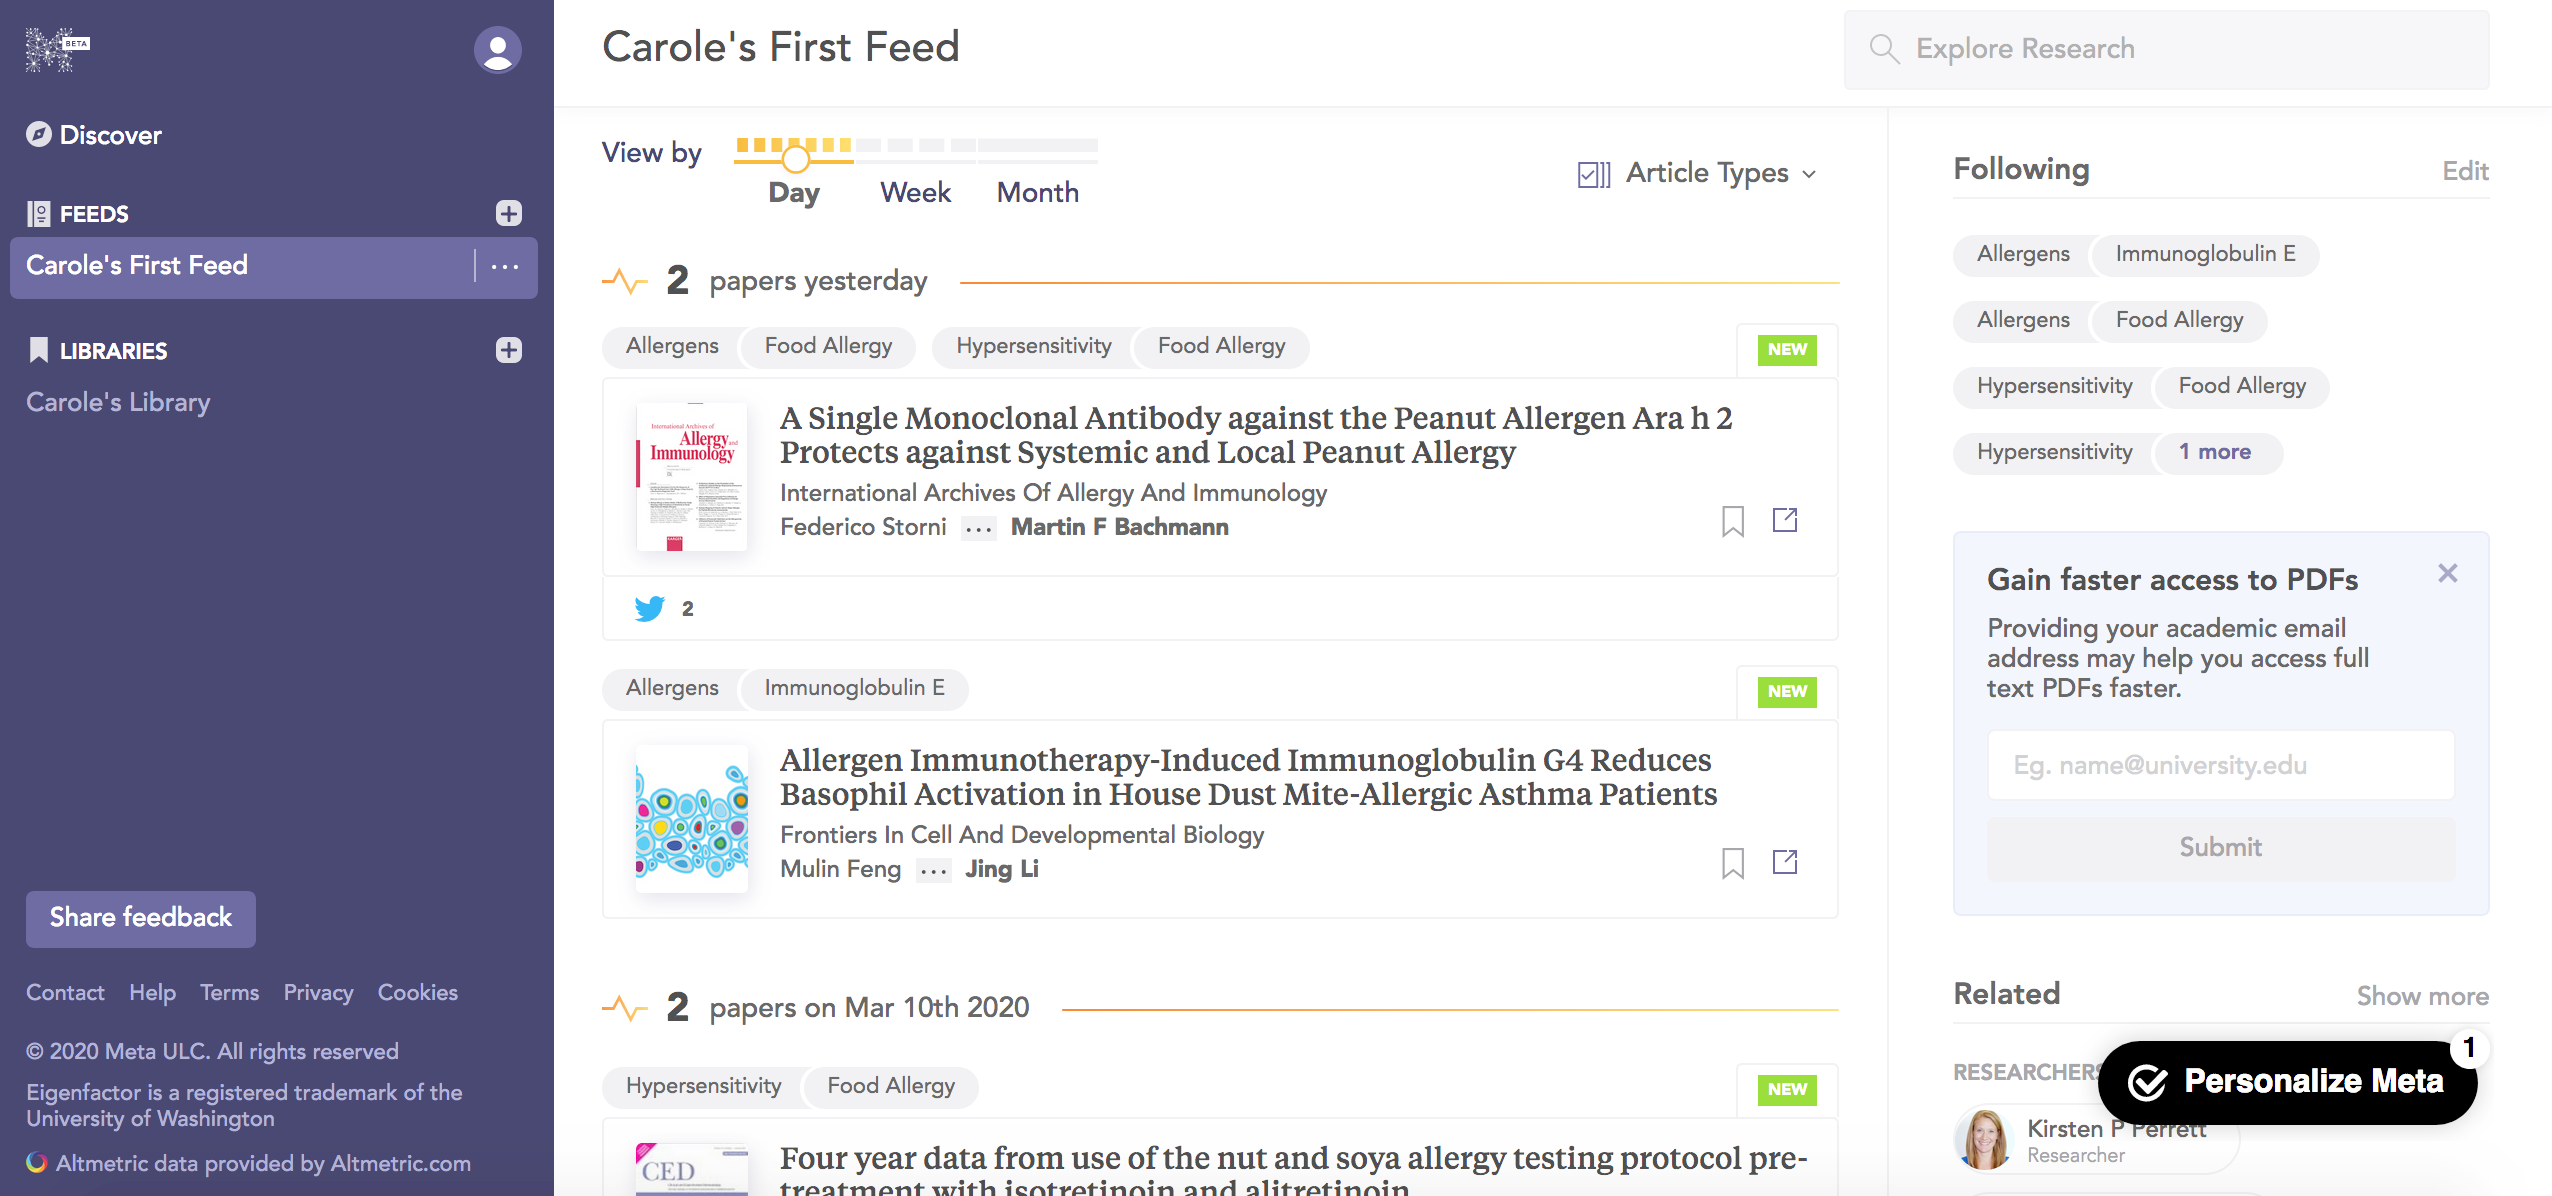Image resolution: width=2552 pixels, height=1196 pixels.
Task: Show the 1 more following topic
Action: click(2215, 452)
